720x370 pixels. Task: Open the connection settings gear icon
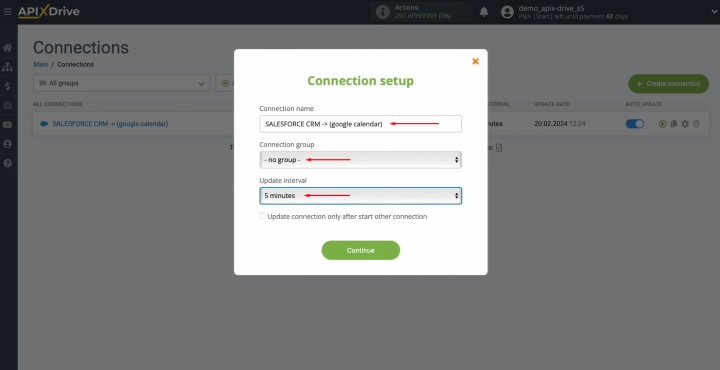685,124
